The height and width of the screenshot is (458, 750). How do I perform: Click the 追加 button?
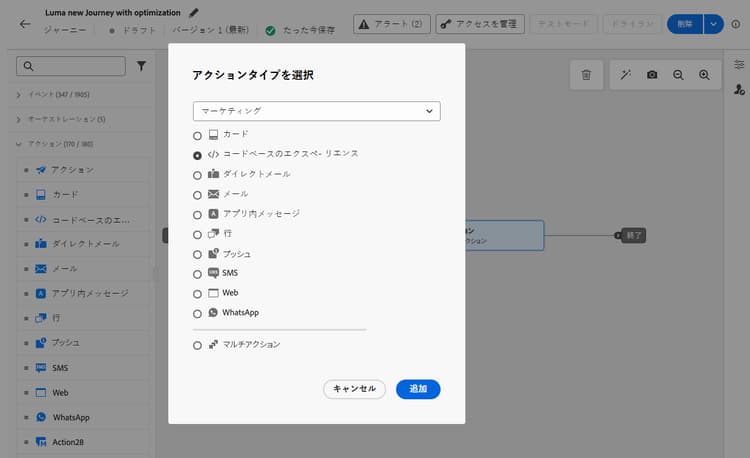click(x=418, y=389)
